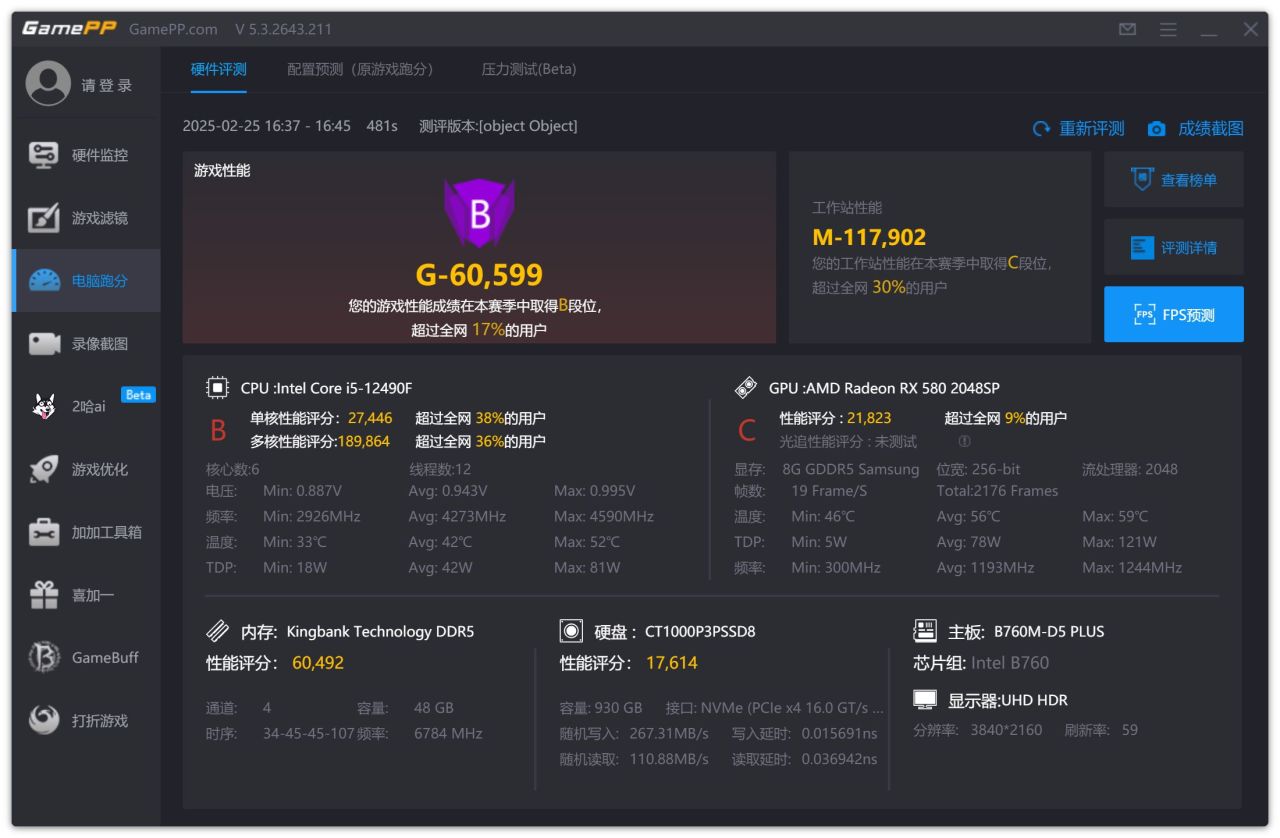This screenshot has height=838, width=1280.
Task: Click the memory name Kingbank Technology DDR5
Action: point(380,631)
